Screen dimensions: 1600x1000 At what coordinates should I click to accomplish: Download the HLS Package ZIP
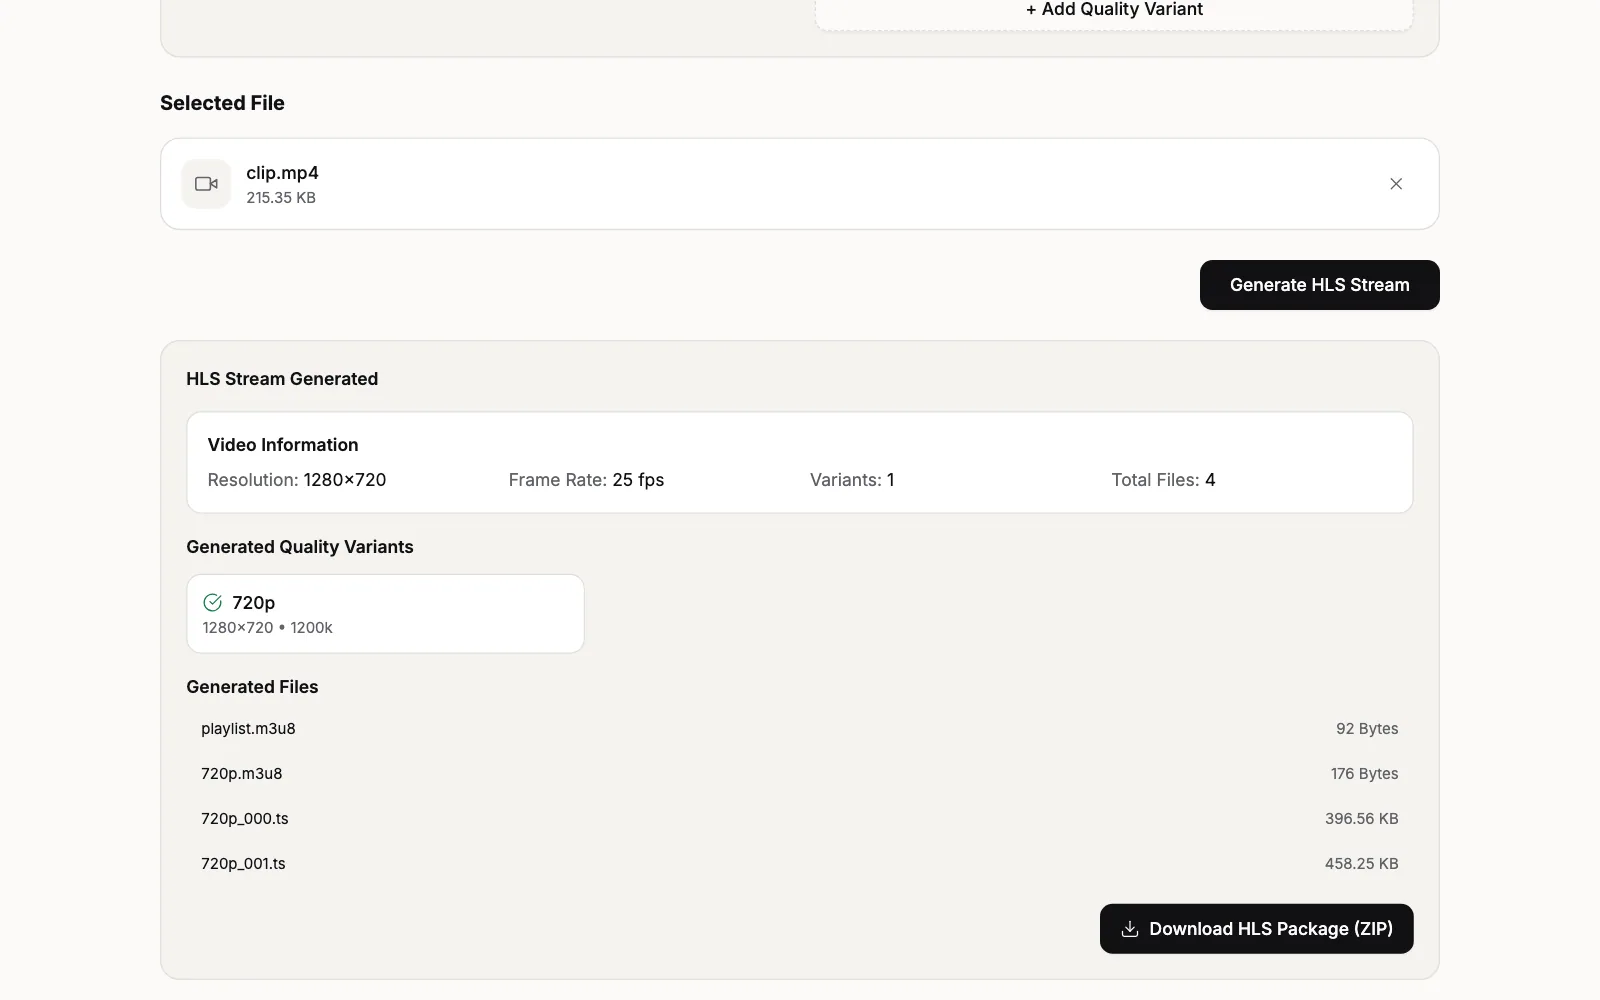(1256, 929)
